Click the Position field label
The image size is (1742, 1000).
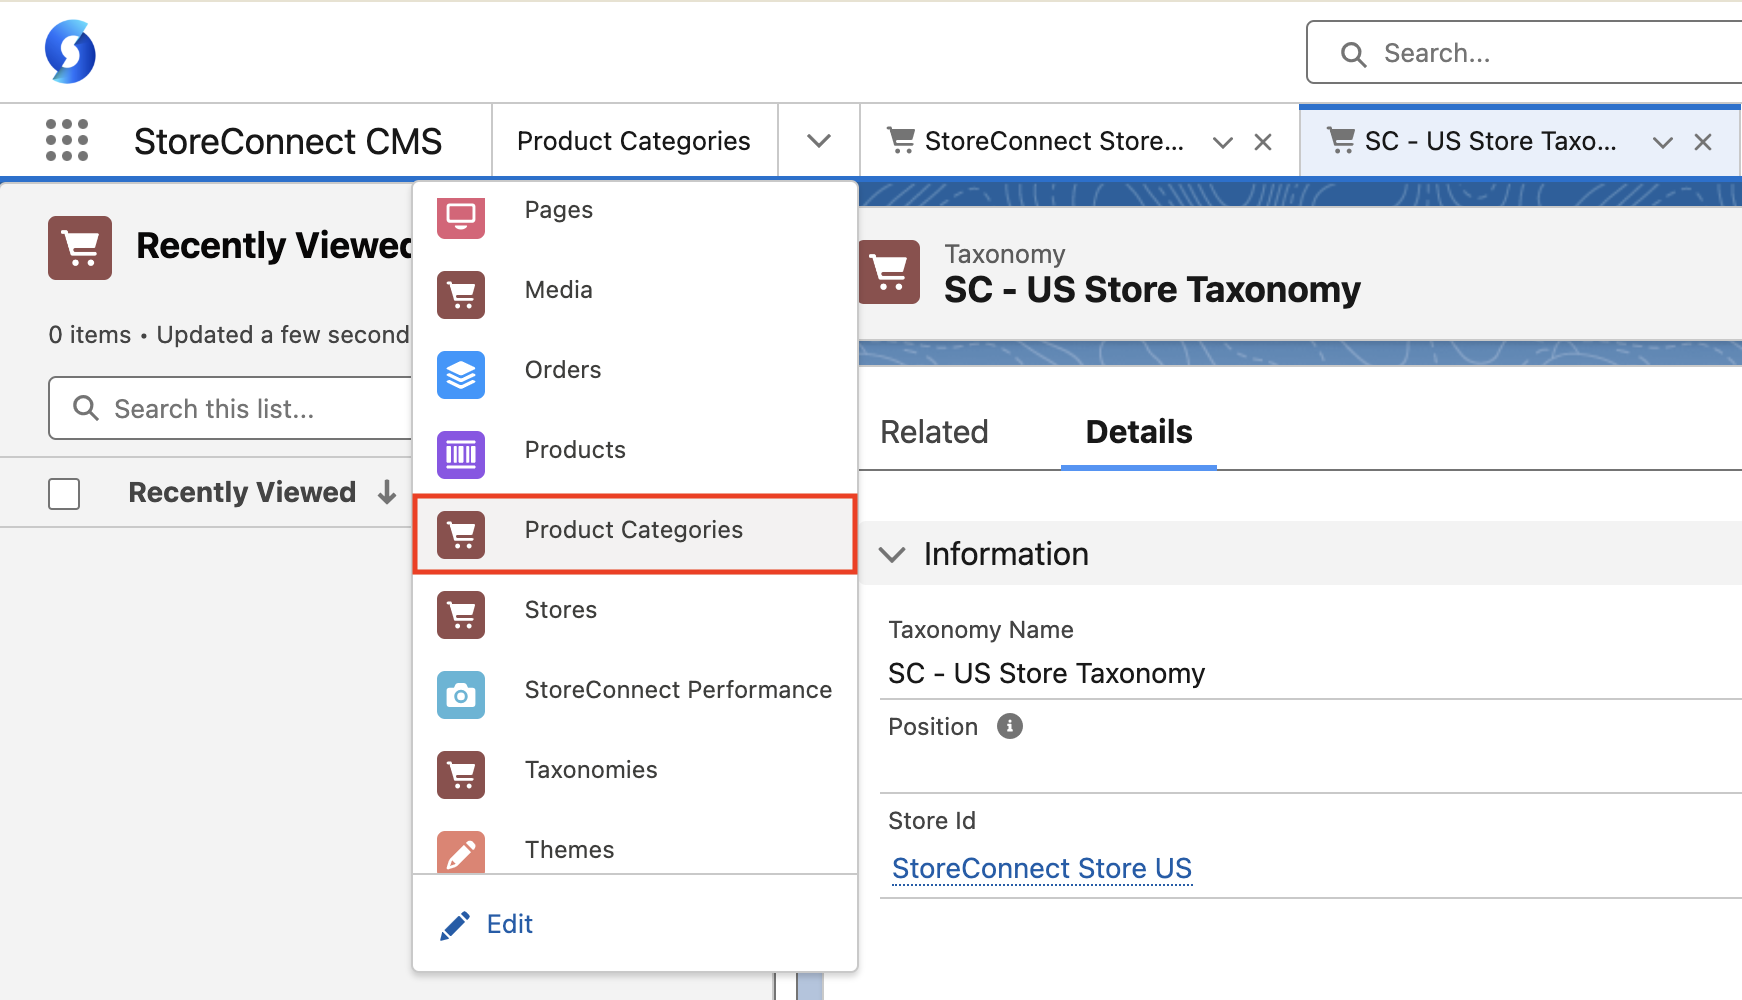pos(933,726)
